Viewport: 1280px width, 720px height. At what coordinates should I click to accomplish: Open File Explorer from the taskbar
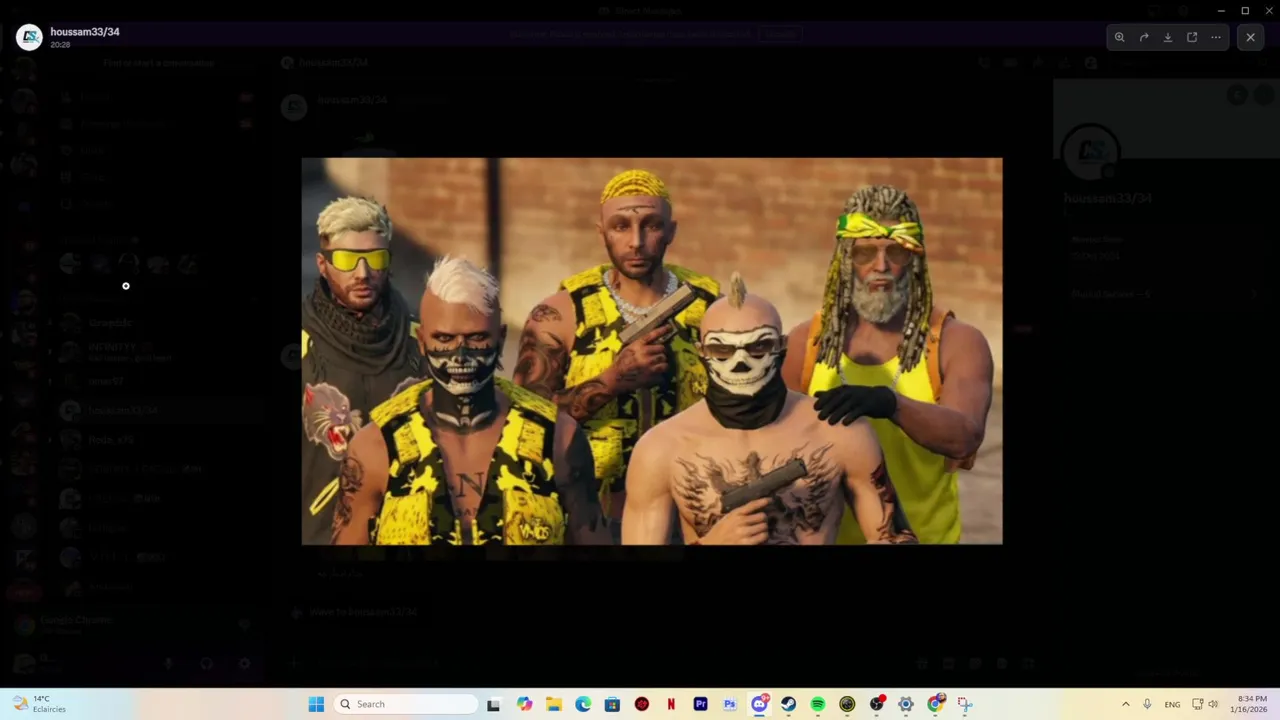coord(554,704)
